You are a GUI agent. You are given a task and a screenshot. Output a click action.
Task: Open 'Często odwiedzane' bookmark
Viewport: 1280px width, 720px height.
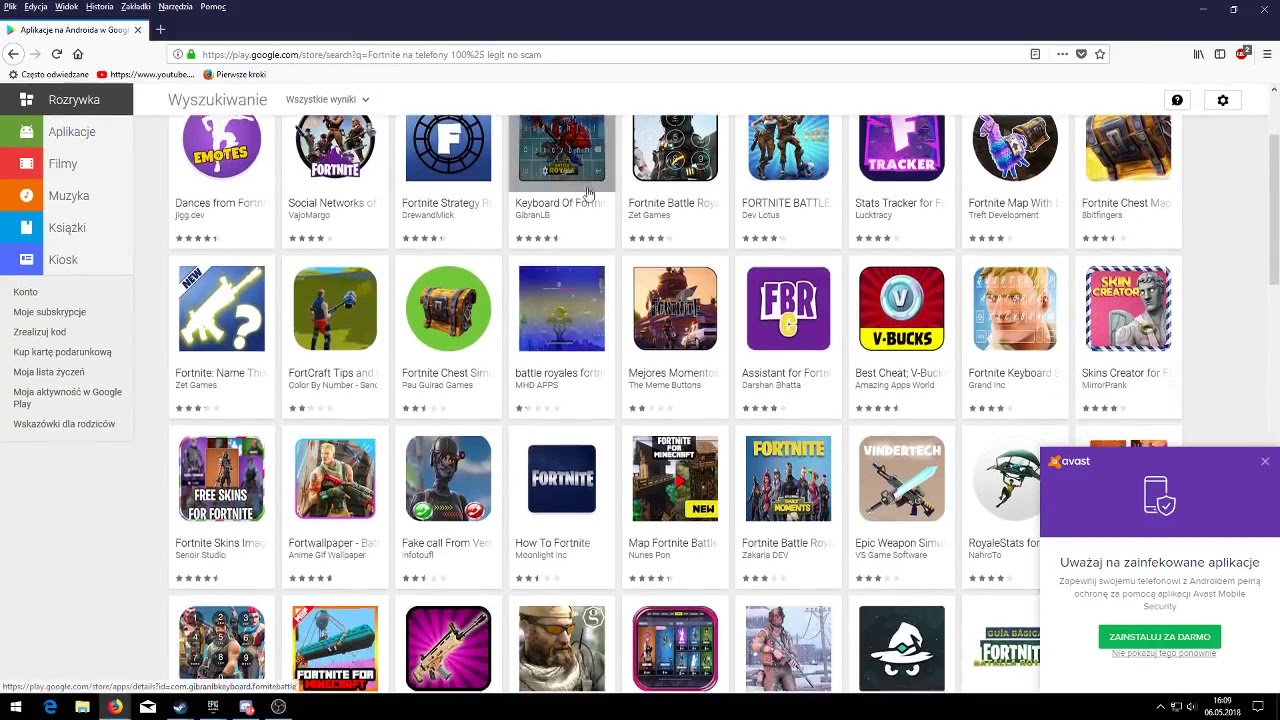tap(48, 74)
